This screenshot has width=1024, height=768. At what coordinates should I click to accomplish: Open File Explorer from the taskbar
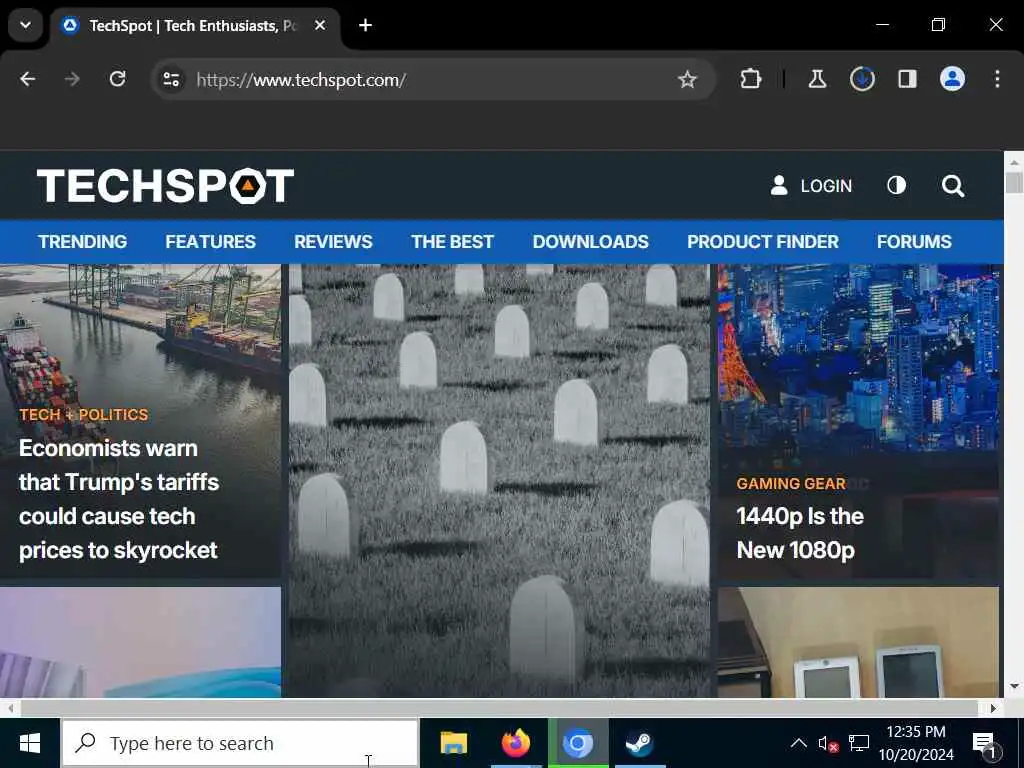pyautogui.click(x=453, y=743)
